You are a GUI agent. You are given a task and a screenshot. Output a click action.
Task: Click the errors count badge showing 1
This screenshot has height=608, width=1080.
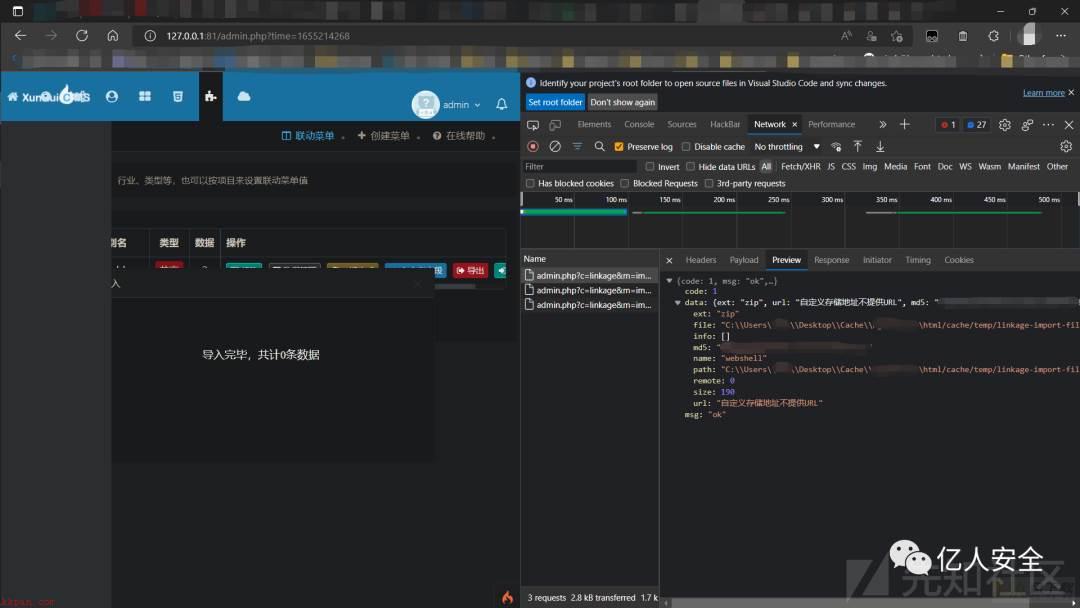pos(948,125)
